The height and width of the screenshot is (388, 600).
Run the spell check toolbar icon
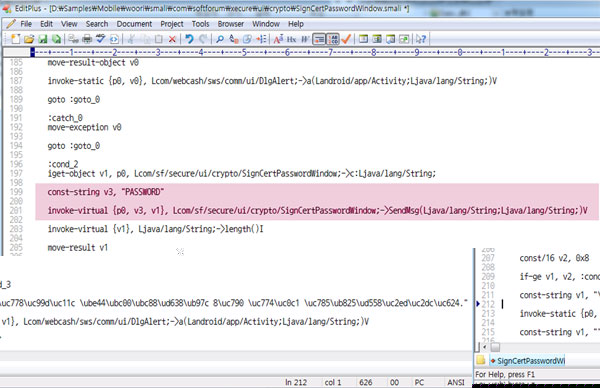point(101,39)
